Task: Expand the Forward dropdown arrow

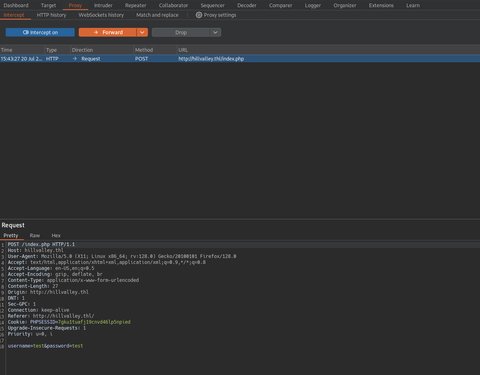Action: coord(142,32)
